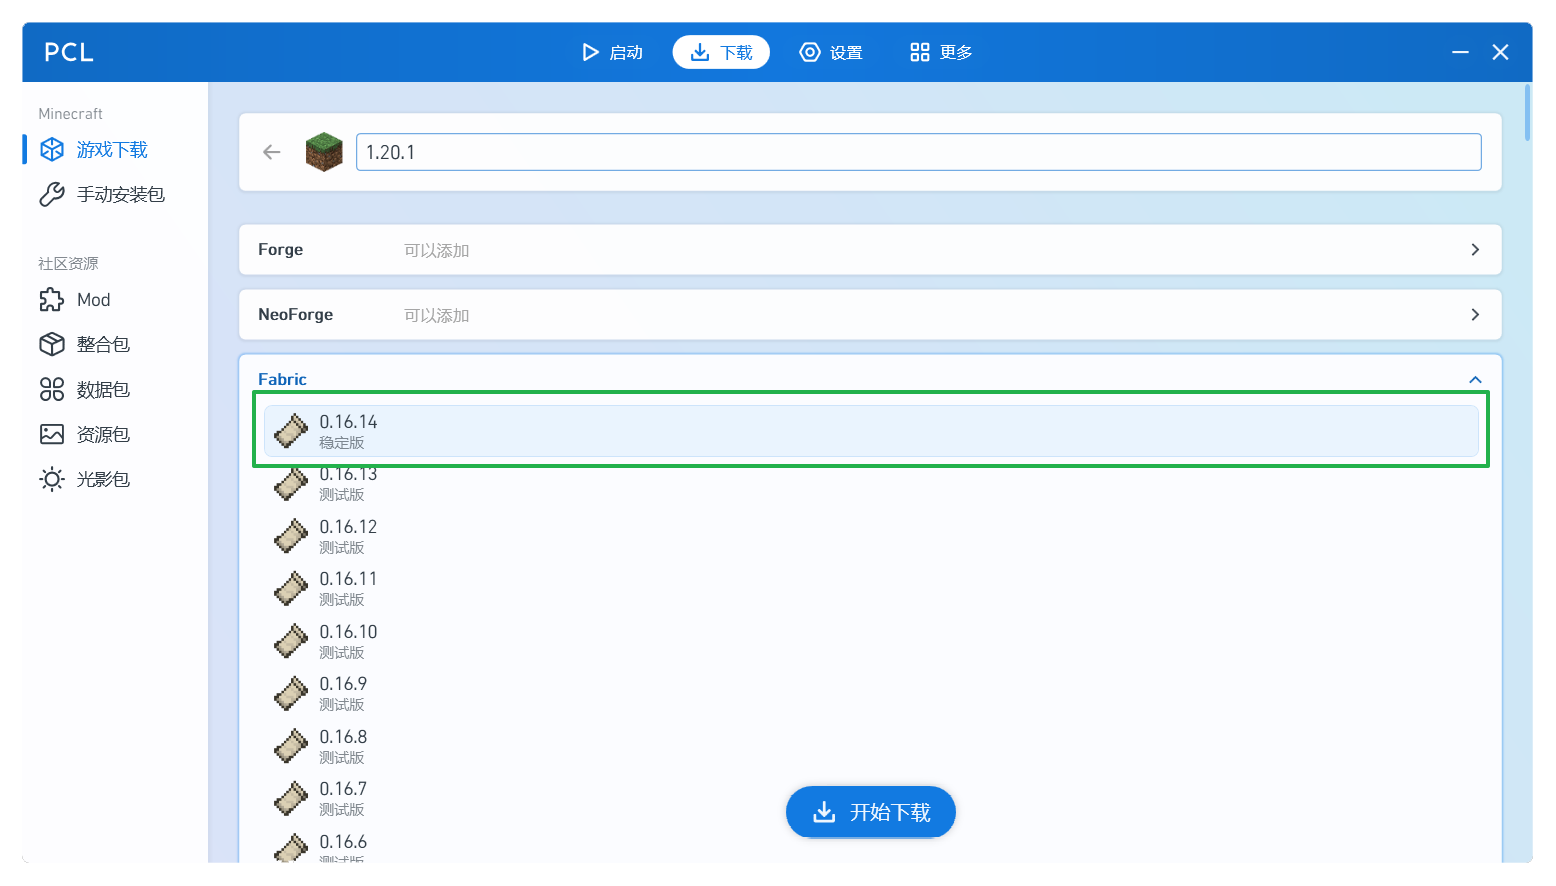The width and height of the screenshot is (1556, 886).
Task: Click the 游戏下载 cube icon
Action: click(52, 149)
